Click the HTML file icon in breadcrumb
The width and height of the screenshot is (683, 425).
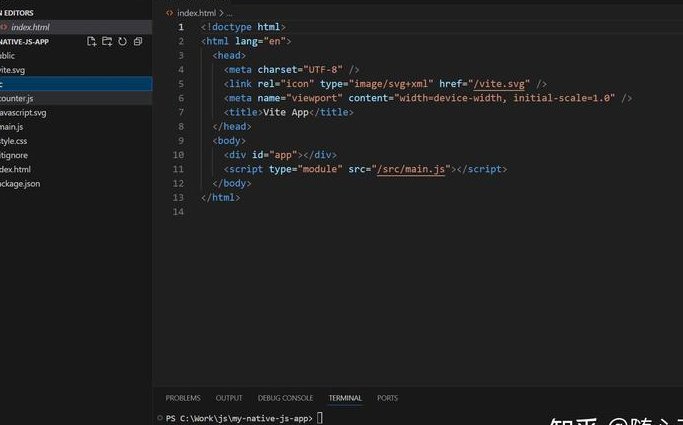[x=169, y=13]
